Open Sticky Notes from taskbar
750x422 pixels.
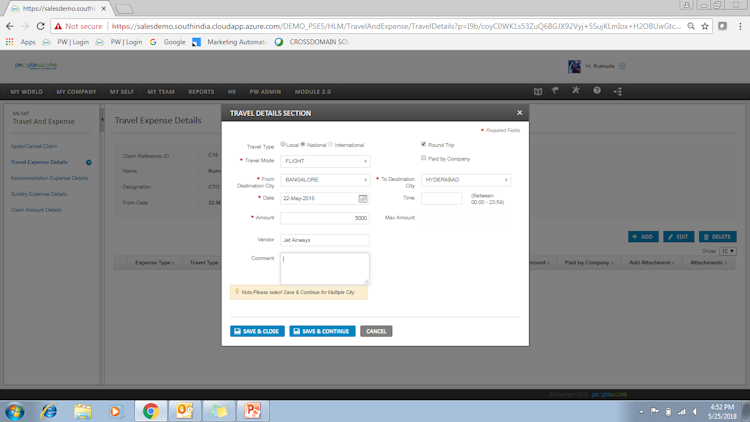pos(219,411)
